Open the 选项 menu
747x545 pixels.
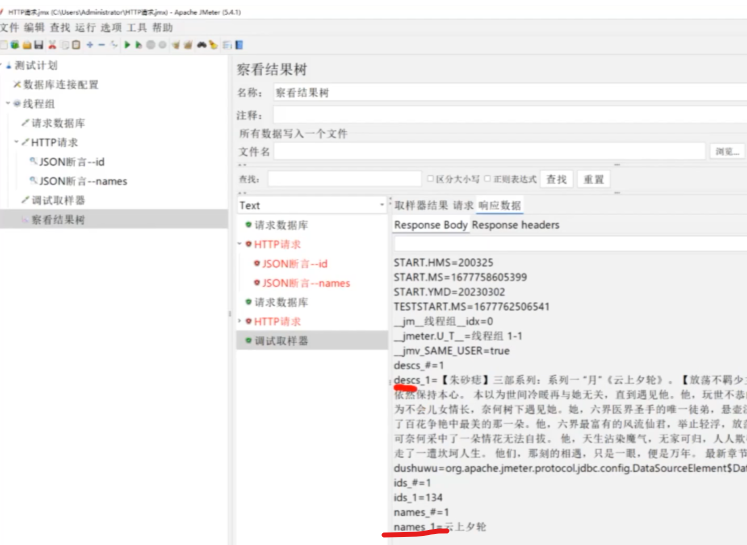[111, 28]
